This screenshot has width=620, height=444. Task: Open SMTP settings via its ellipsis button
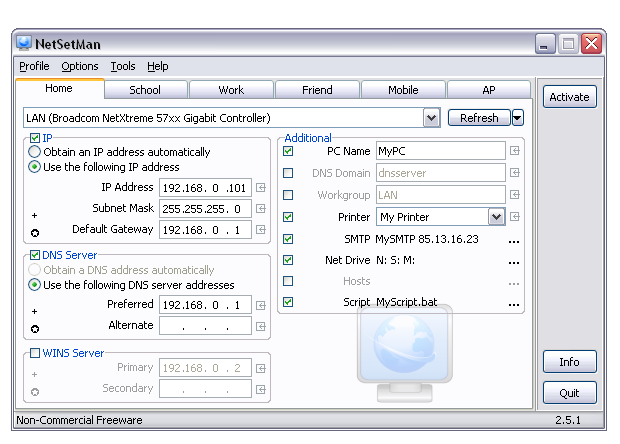click(514, 240)
